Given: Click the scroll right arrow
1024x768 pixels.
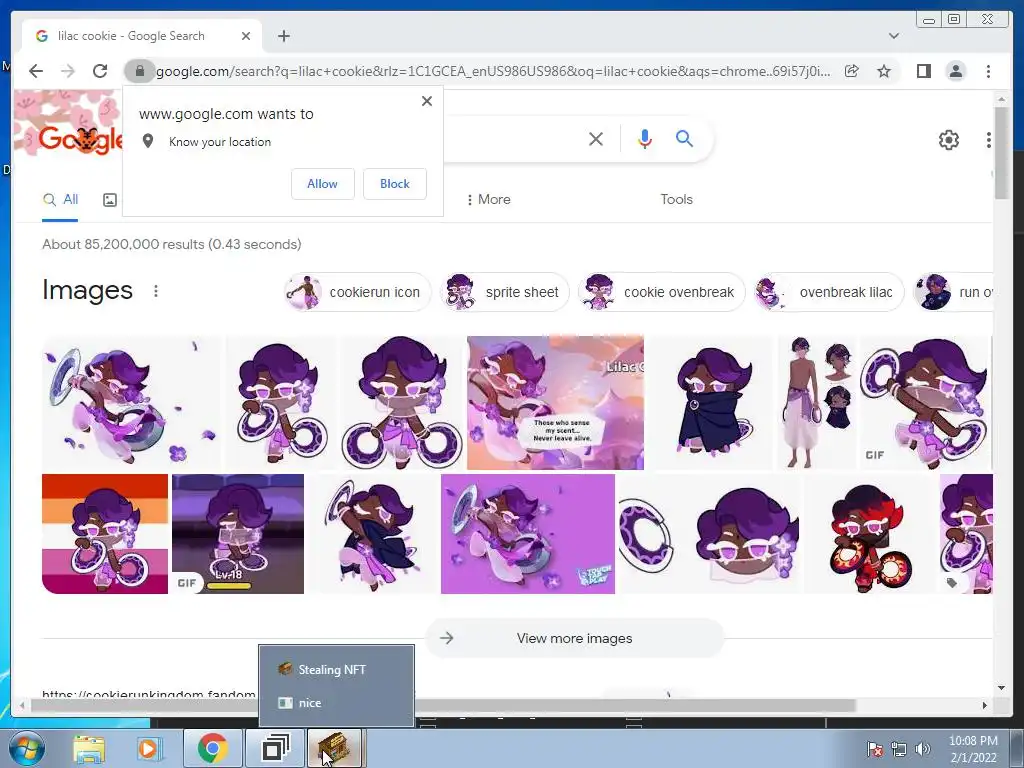Looking at the screenshot, I should (x=985, y=705).
